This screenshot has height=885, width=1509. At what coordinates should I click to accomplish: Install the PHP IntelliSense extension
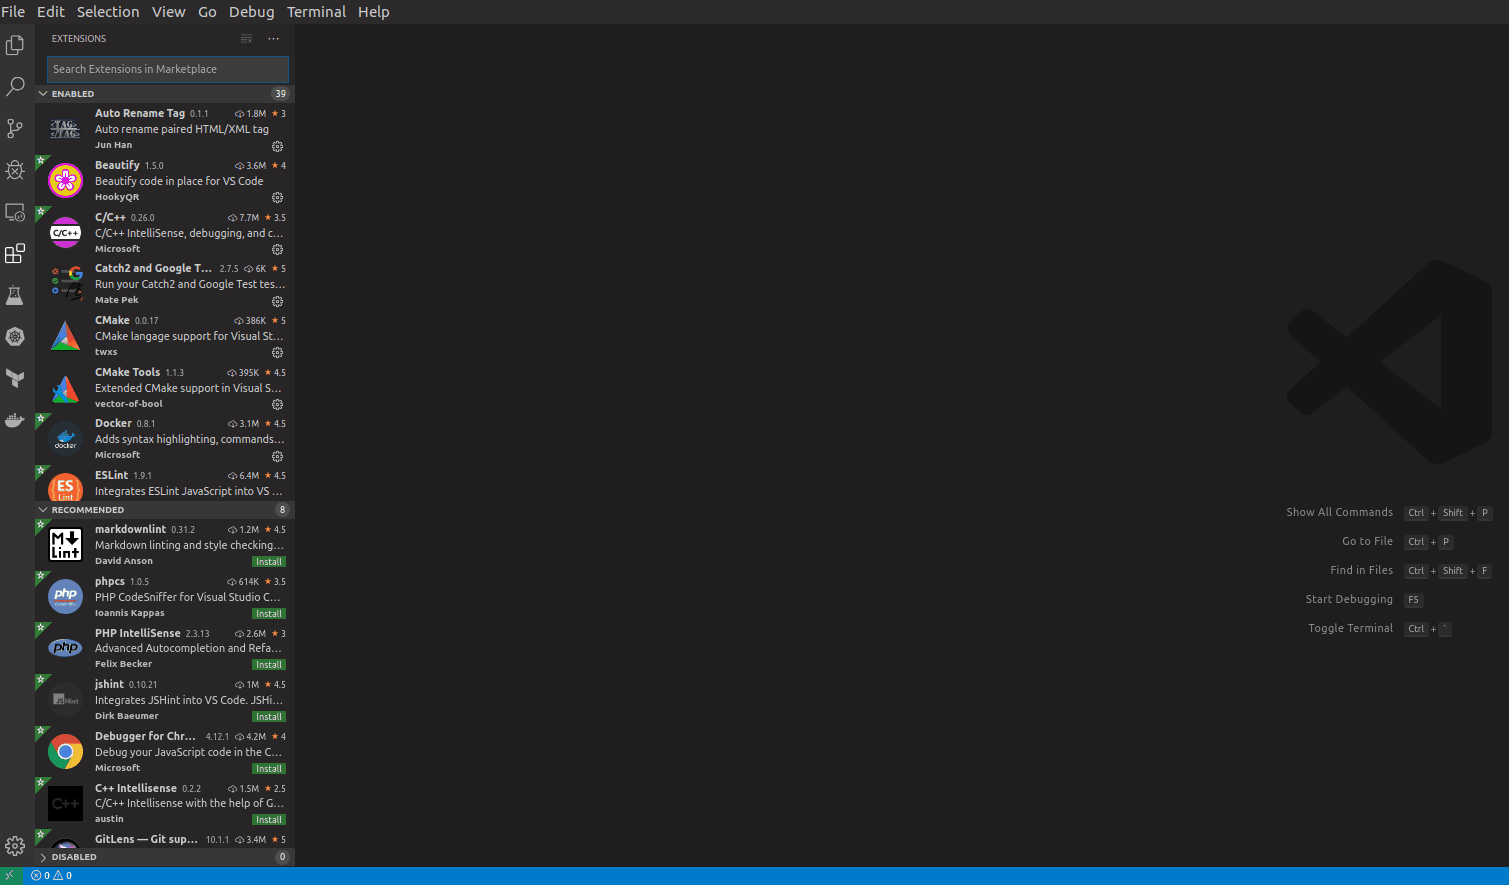[x=269, y=665]
